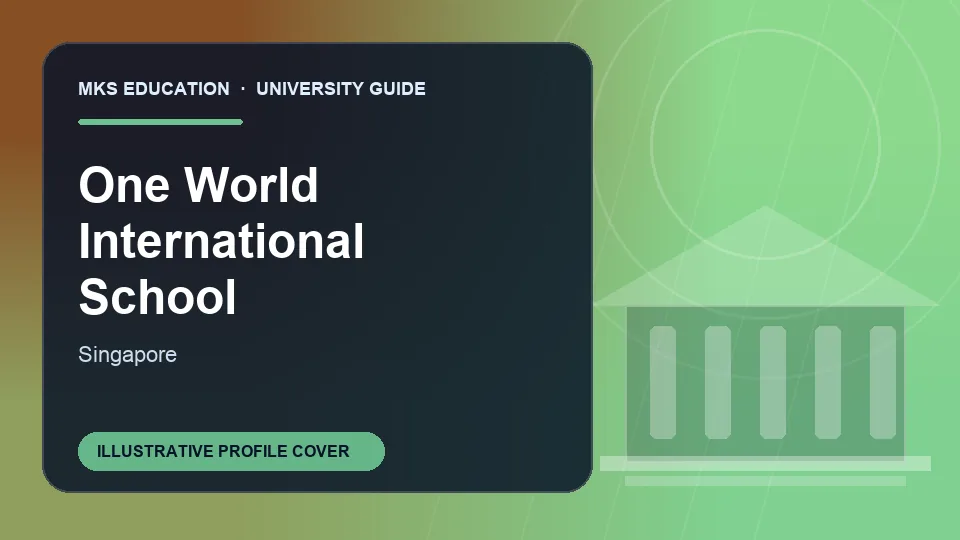Click the 'Singapore' location text
The width and height of the screenshot is (960, 540).
(127, 355)
